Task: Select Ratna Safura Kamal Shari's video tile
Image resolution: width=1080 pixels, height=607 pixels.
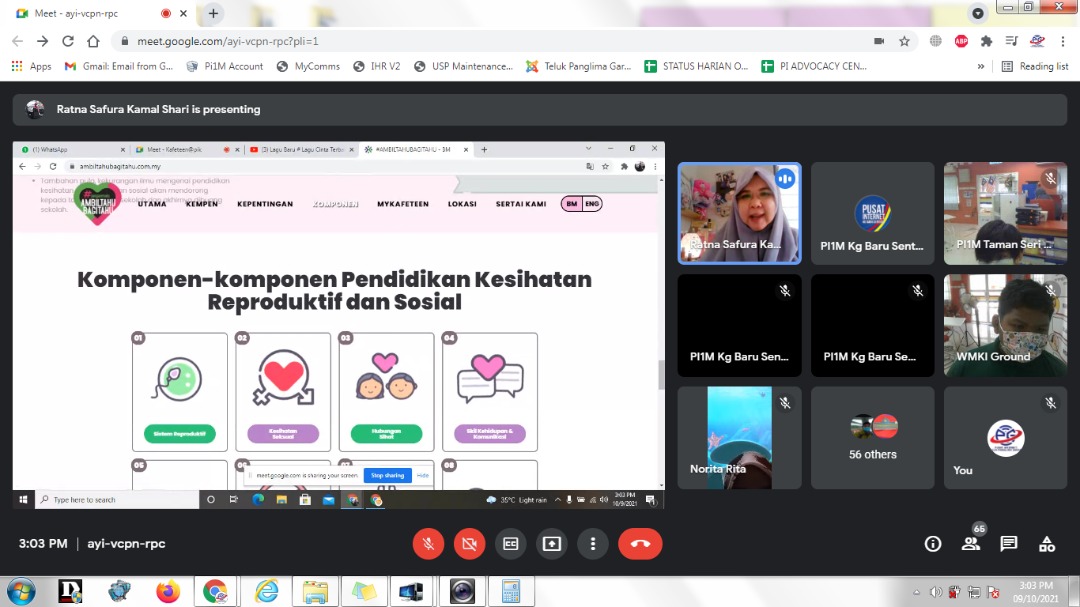Action: coord(739,214)
